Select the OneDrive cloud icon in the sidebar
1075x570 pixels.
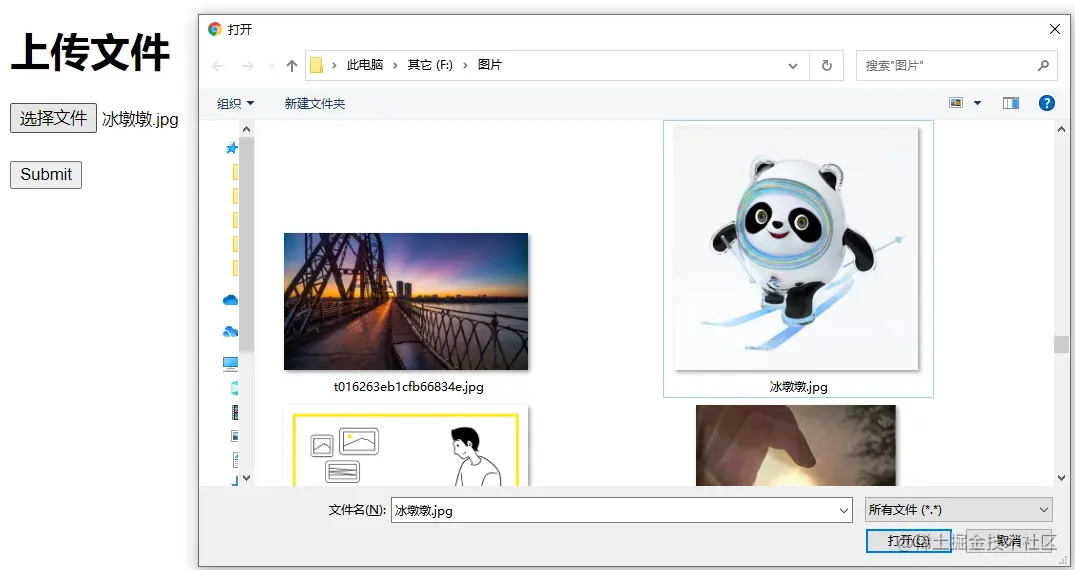230,300
